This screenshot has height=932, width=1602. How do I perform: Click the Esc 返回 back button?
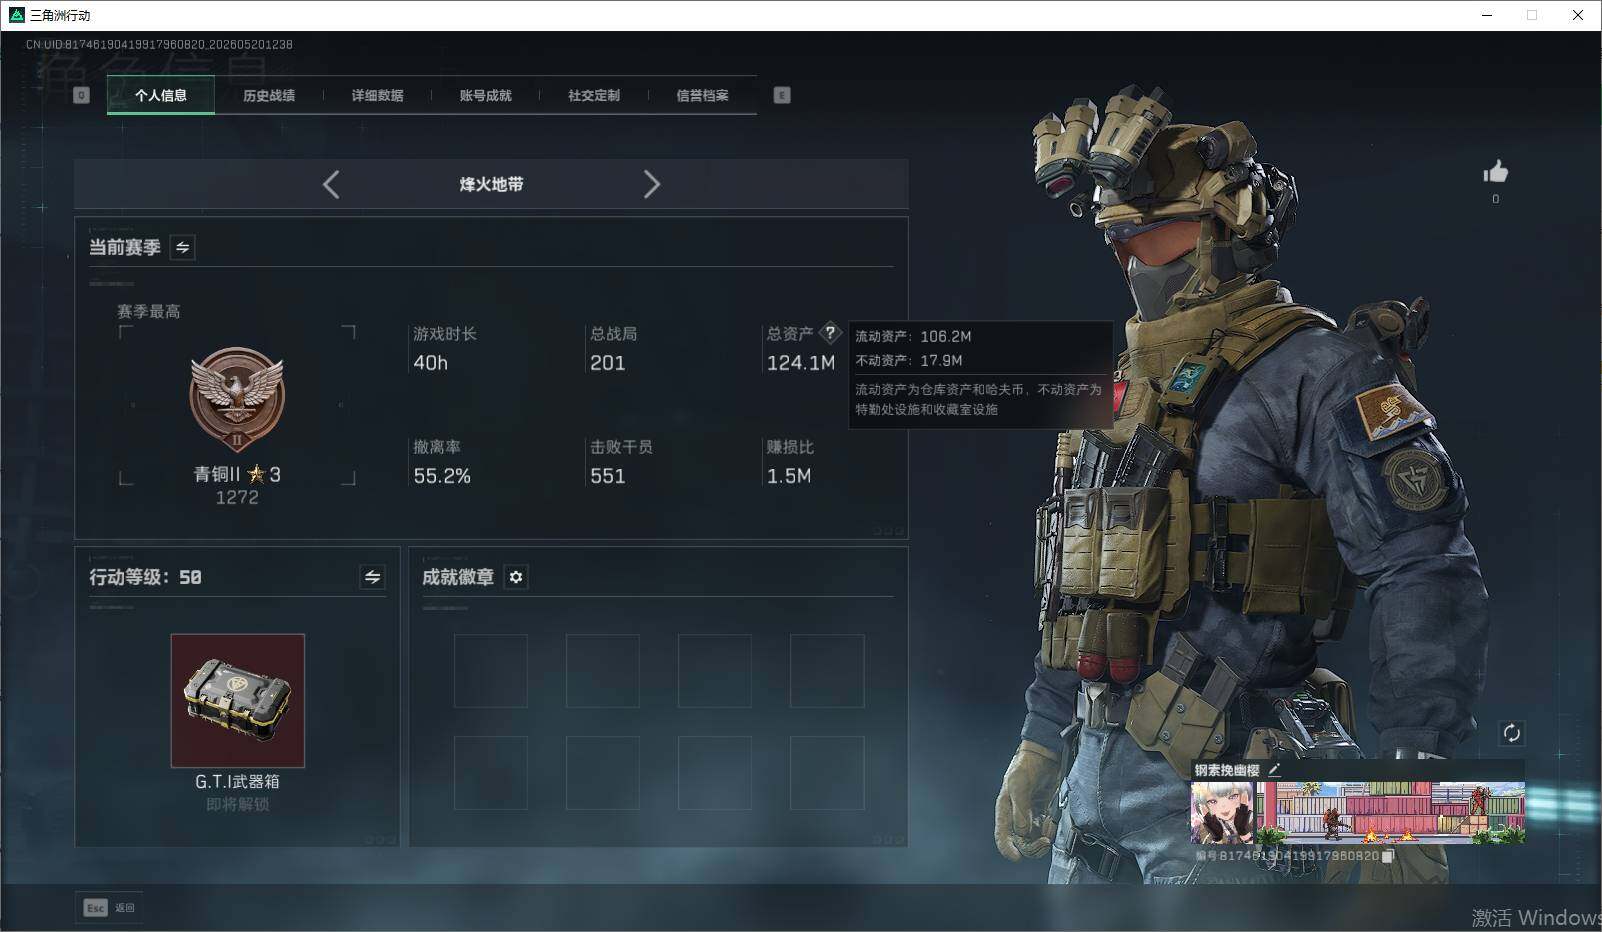click(109, 908)
